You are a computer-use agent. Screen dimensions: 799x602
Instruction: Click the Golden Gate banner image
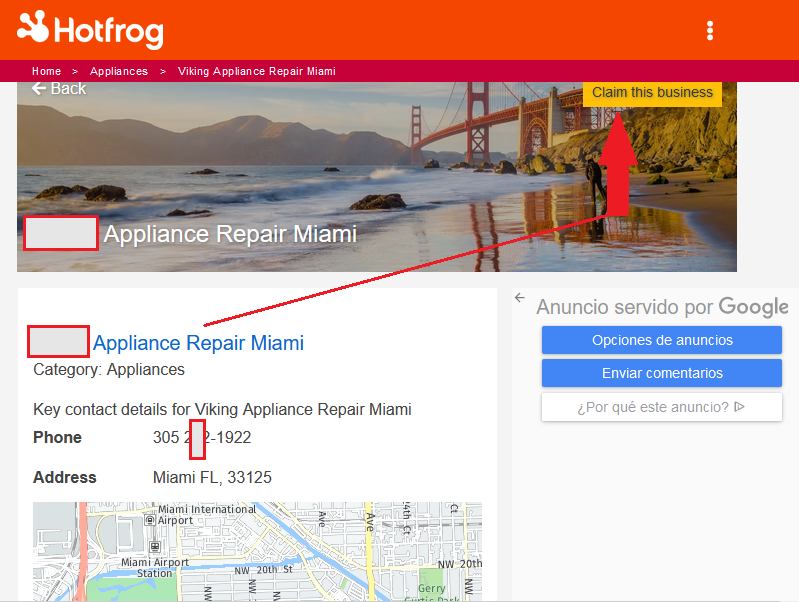(x=377, y=176)
